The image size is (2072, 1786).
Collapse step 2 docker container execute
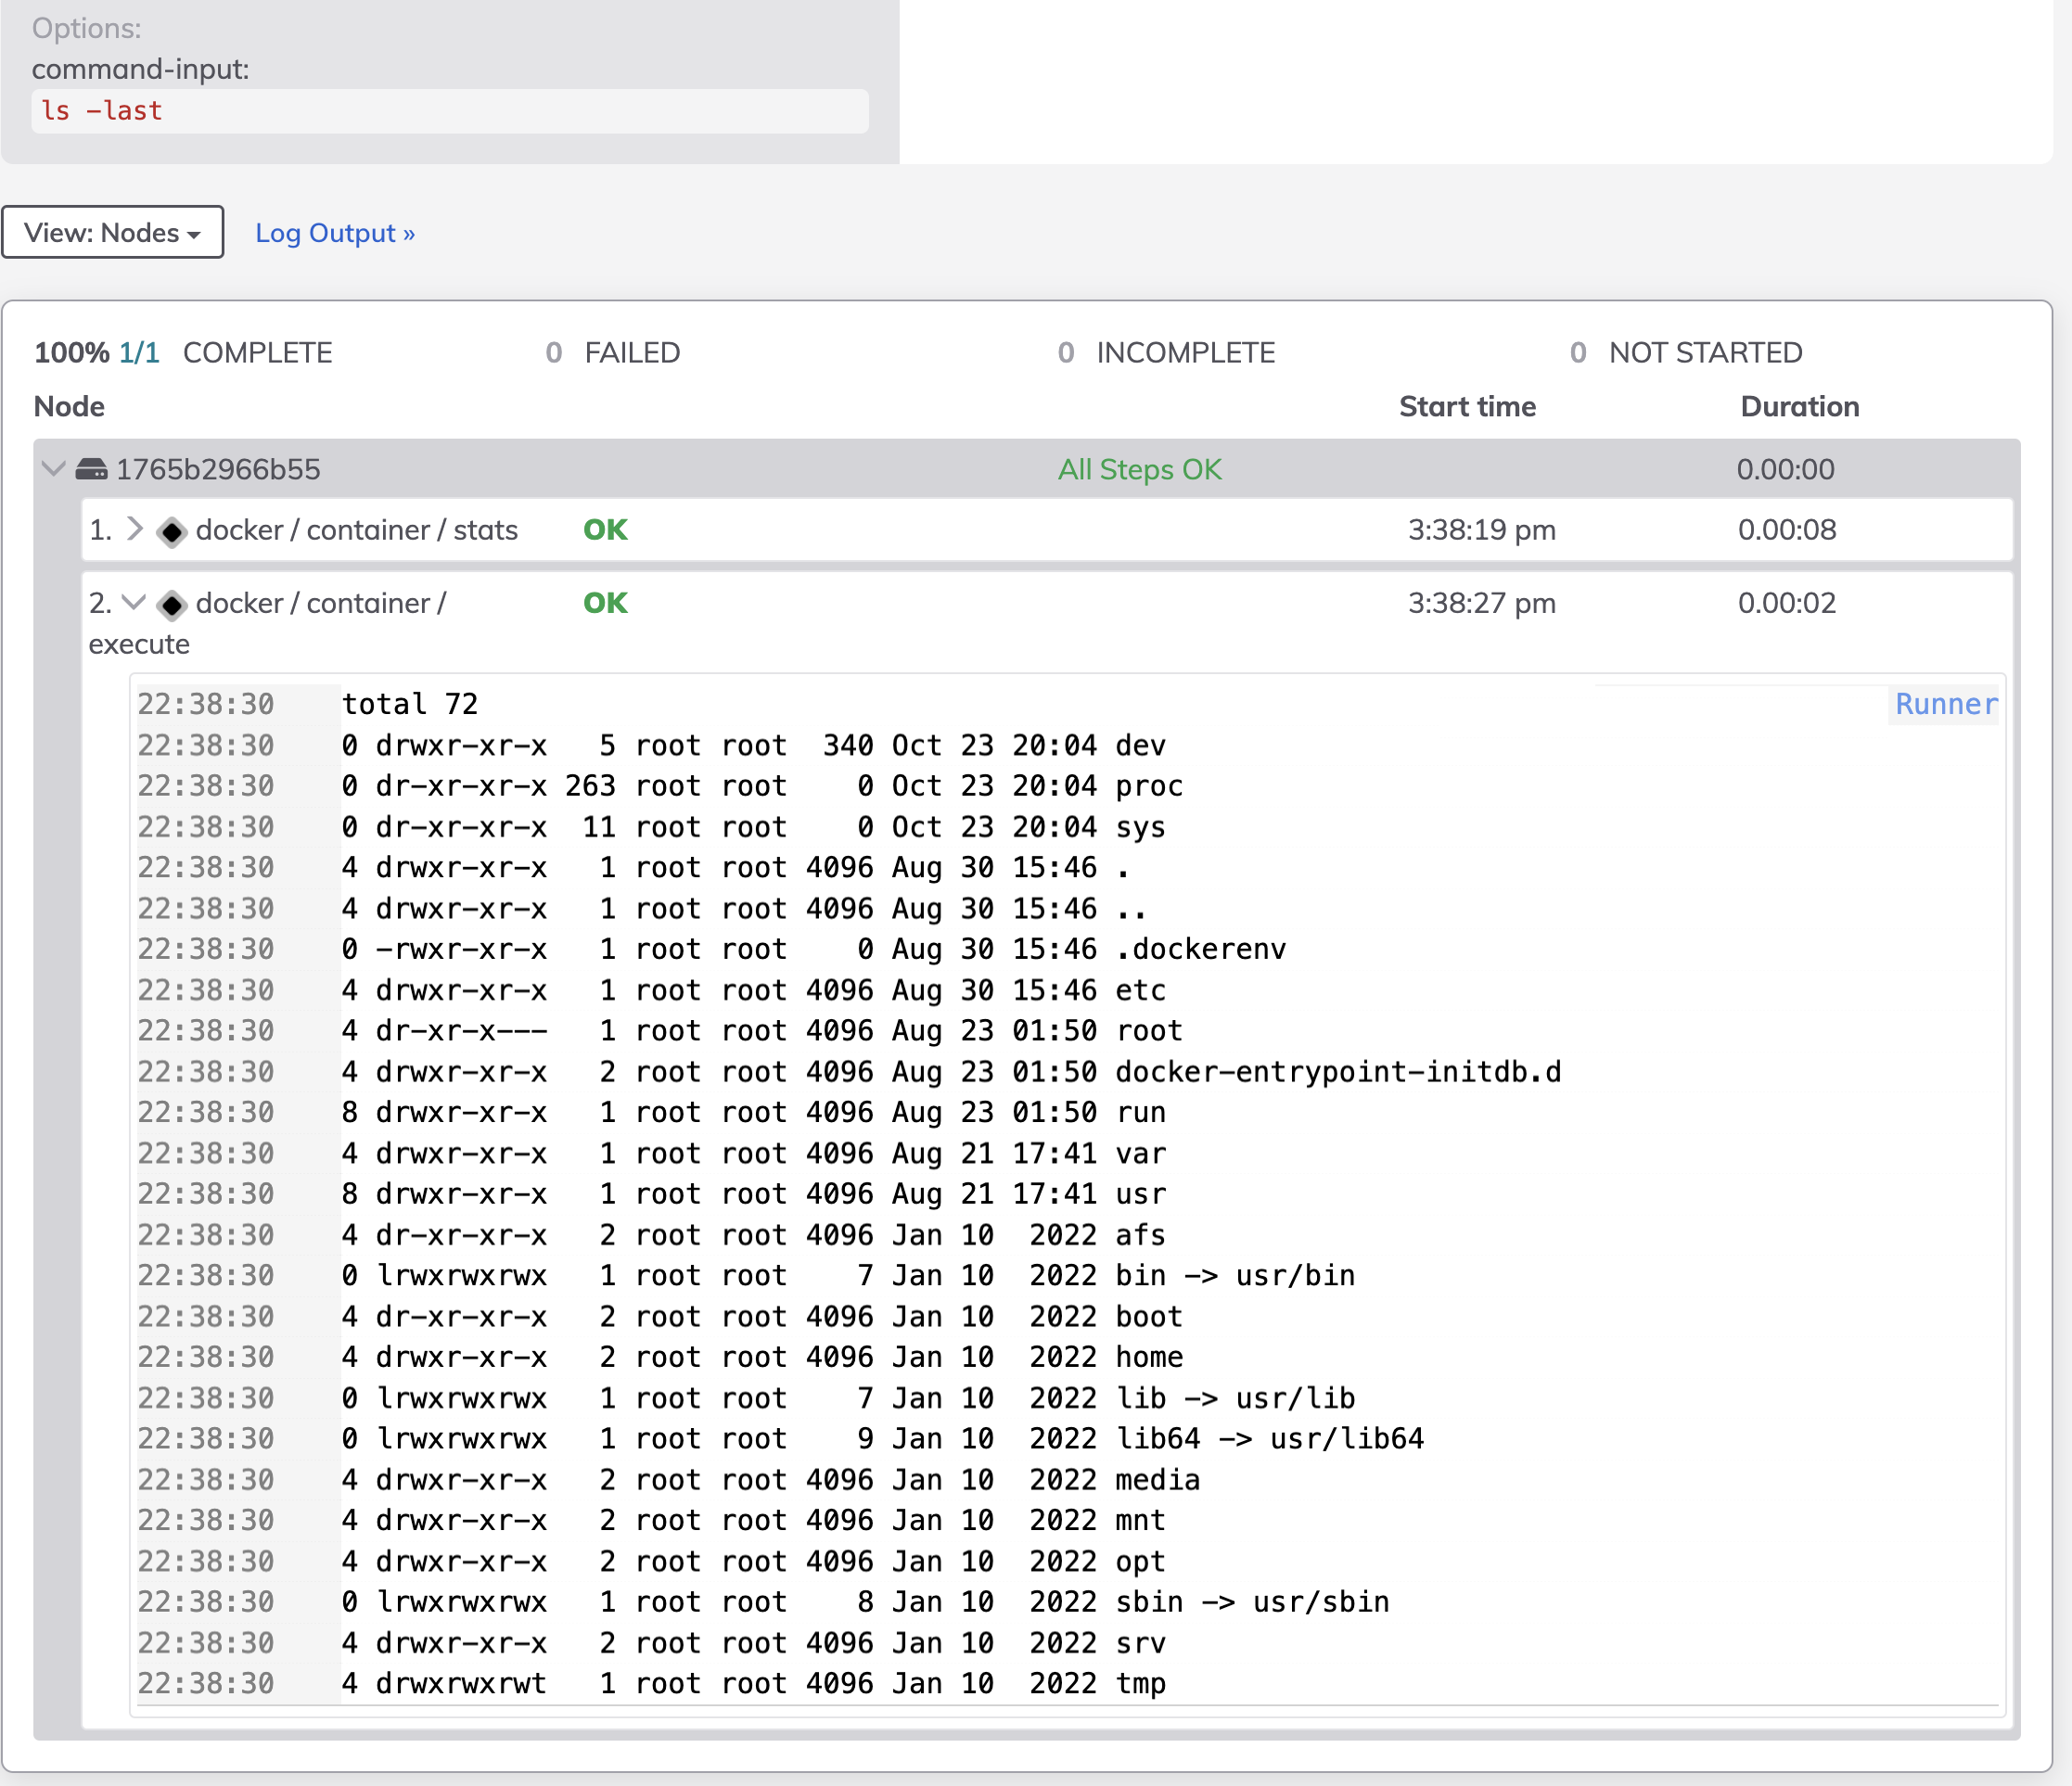[134, 603]
